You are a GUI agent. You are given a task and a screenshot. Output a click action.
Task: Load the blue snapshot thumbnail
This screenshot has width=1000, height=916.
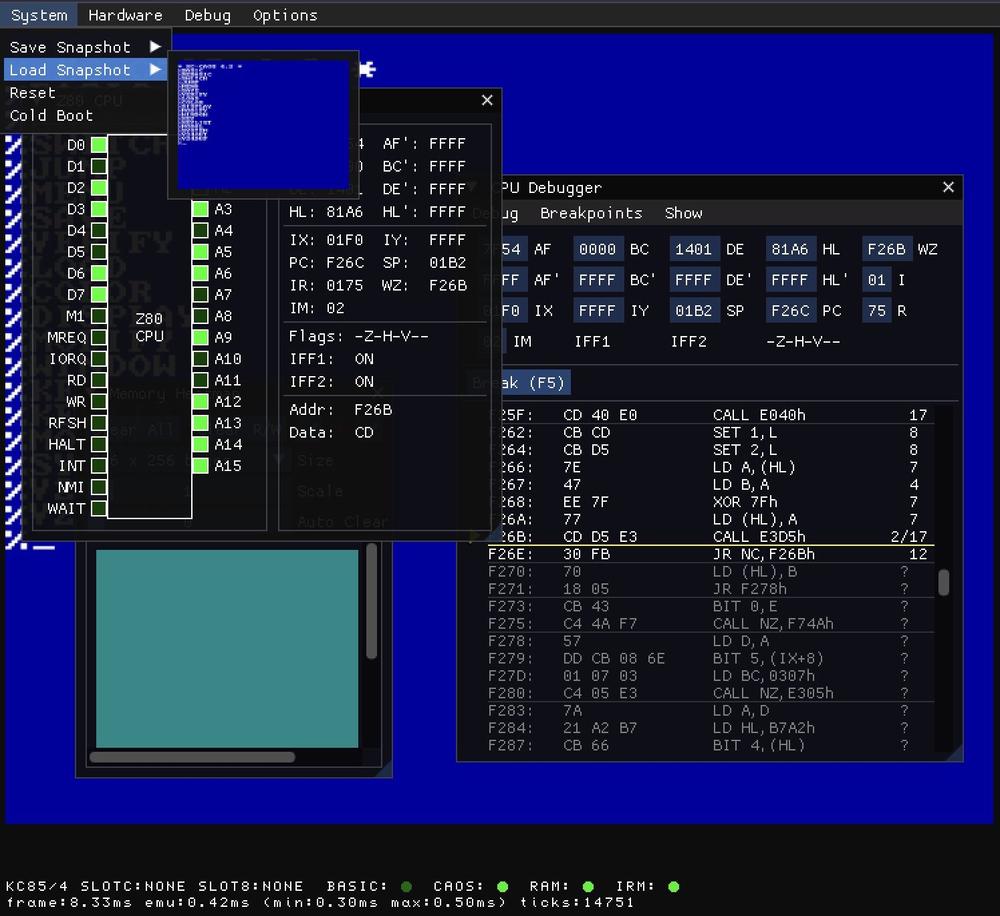point(263,124)
